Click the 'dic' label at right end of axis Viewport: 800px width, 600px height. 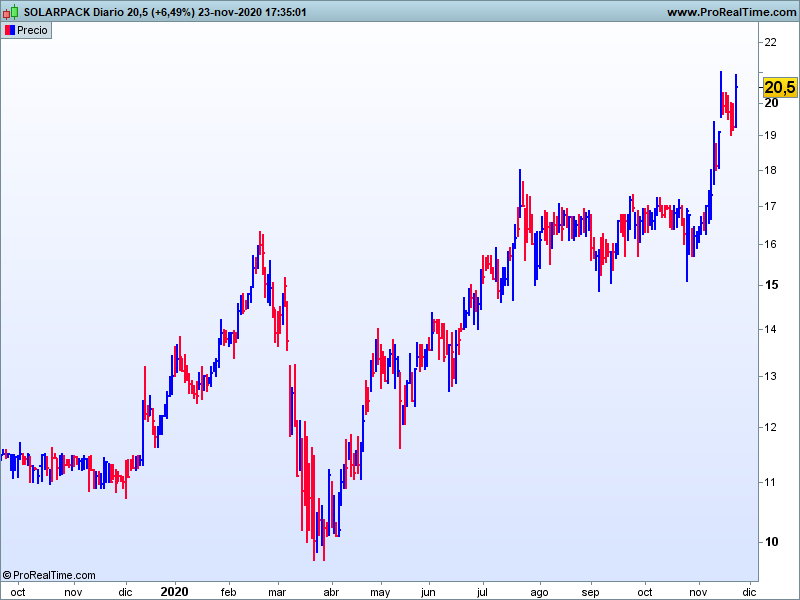[749, 591]
